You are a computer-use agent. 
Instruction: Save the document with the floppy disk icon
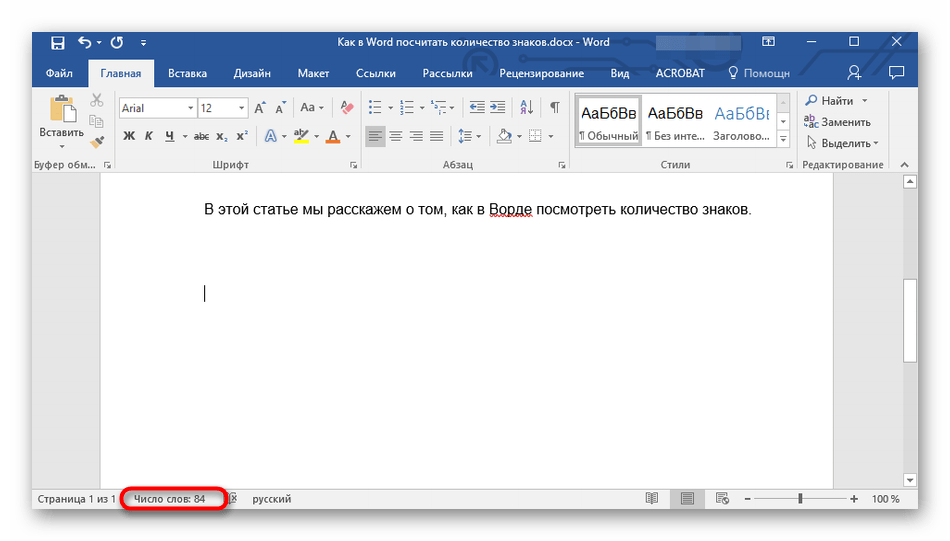[58, 42]
